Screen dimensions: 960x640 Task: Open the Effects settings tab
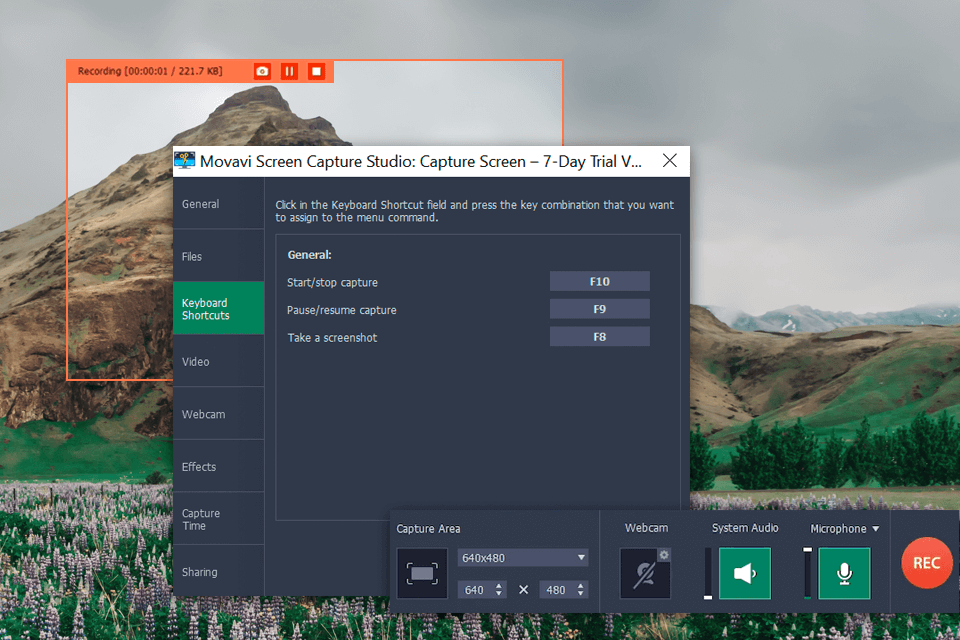219,467
